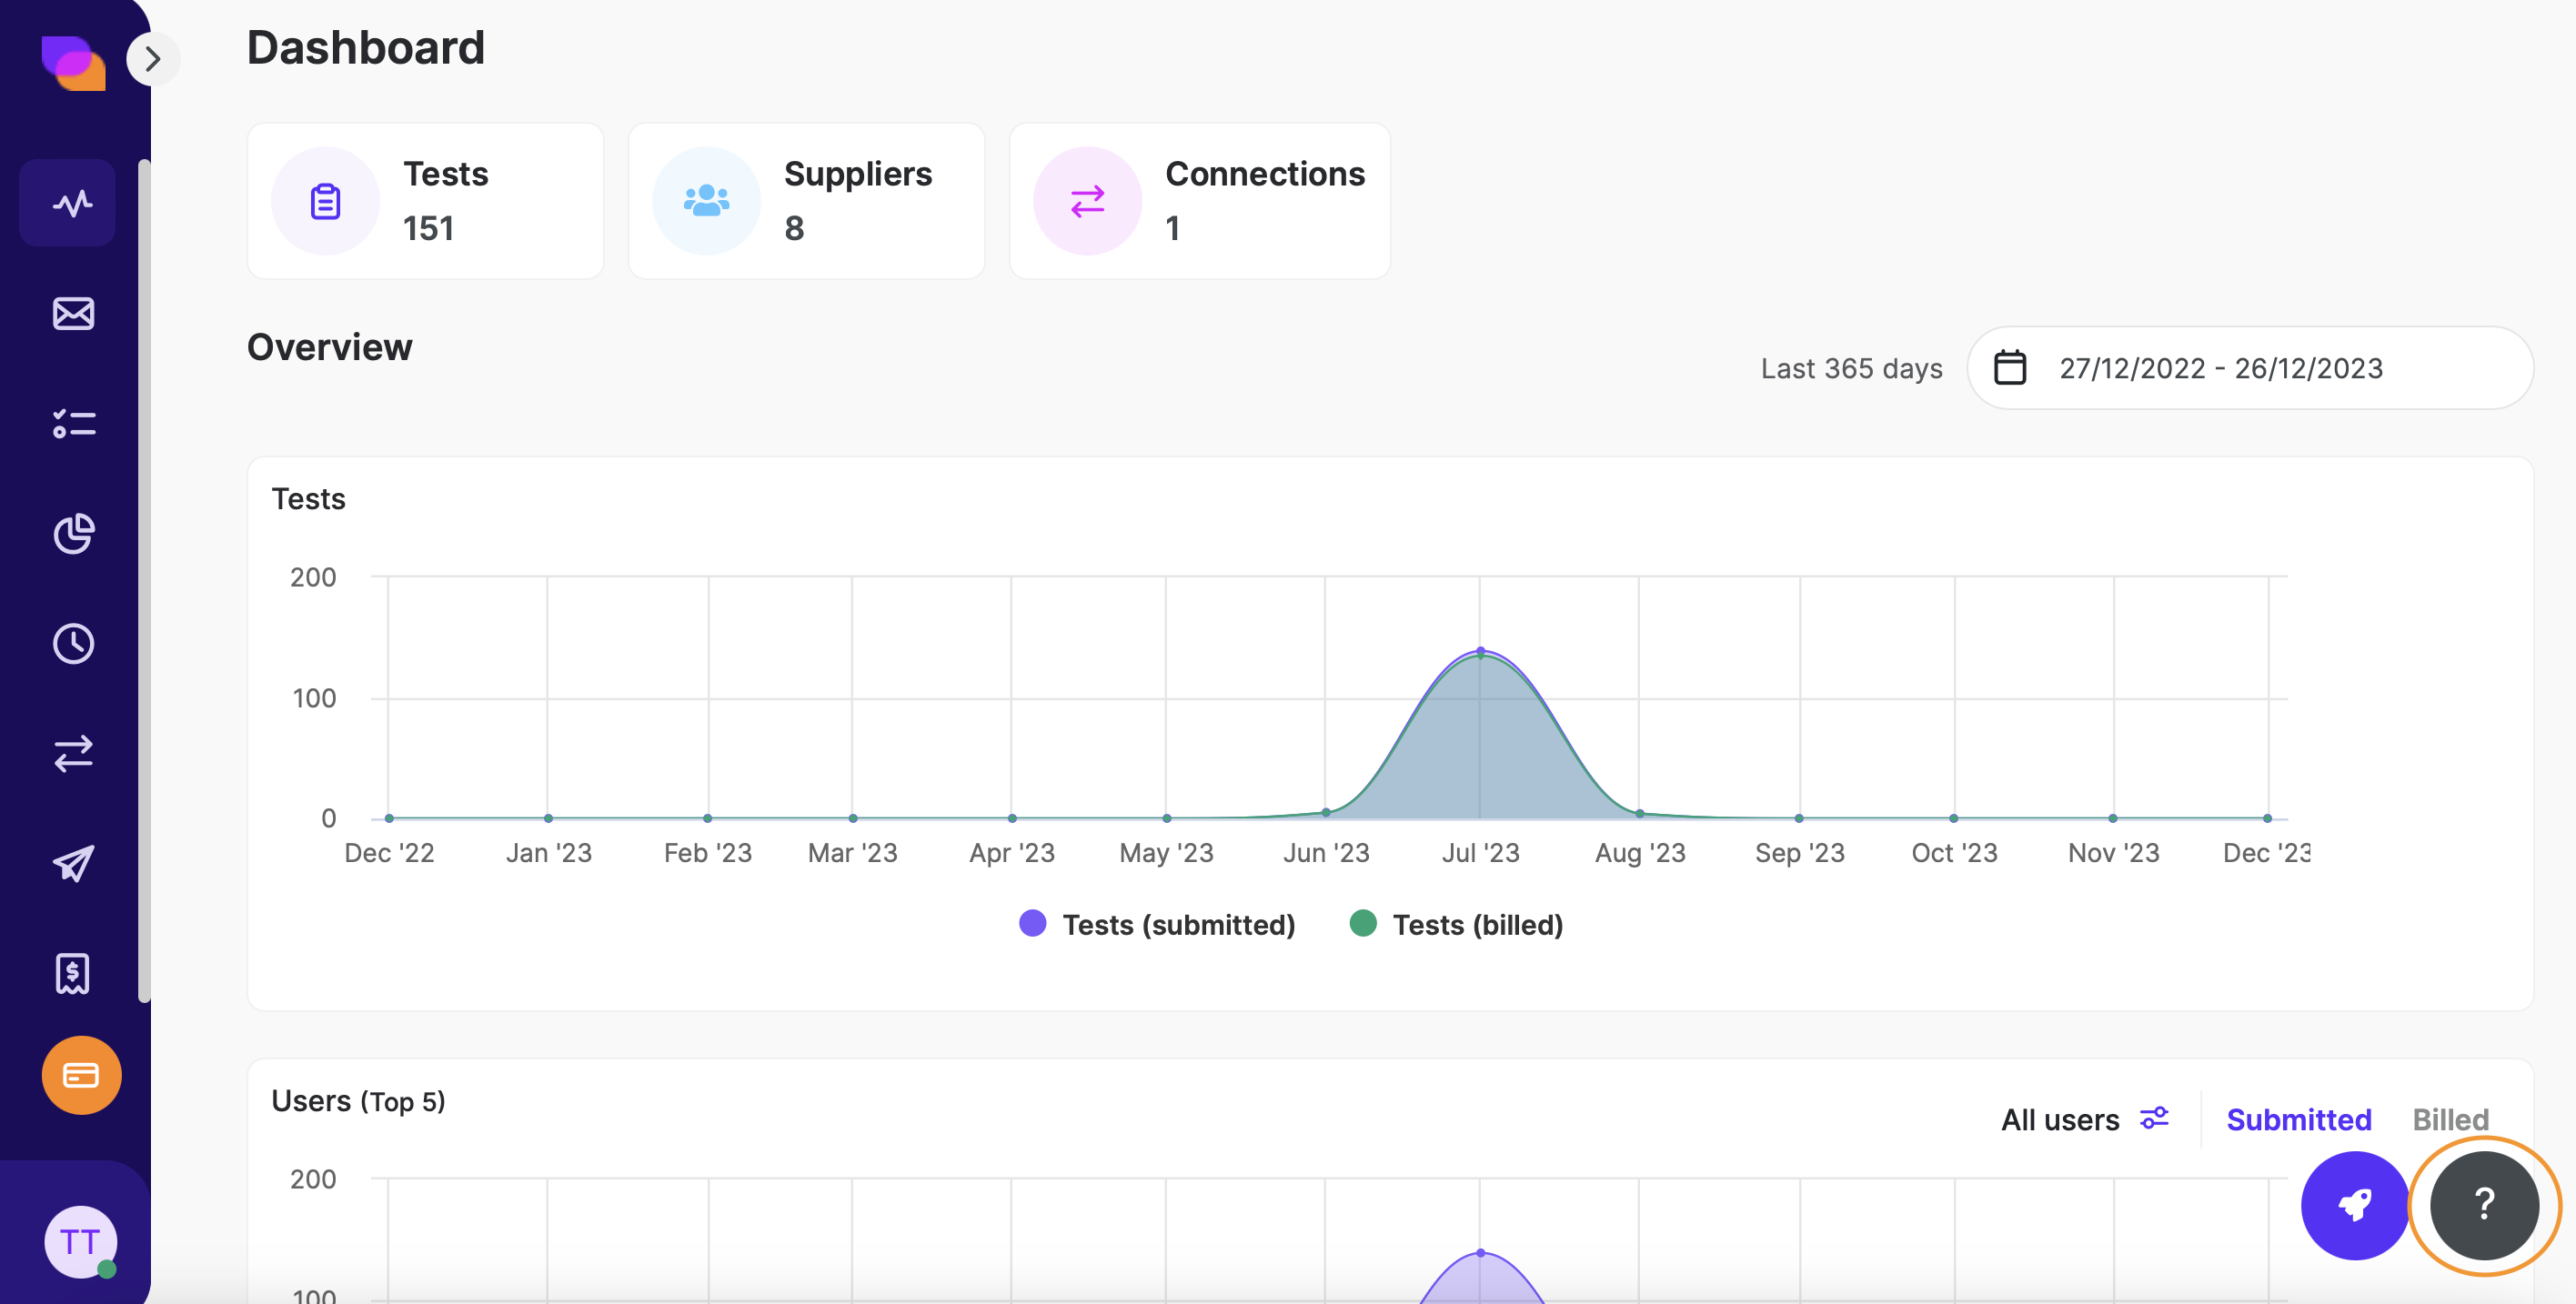Open the date range picker field
2576x1304 pixels.
point(2250,367)
